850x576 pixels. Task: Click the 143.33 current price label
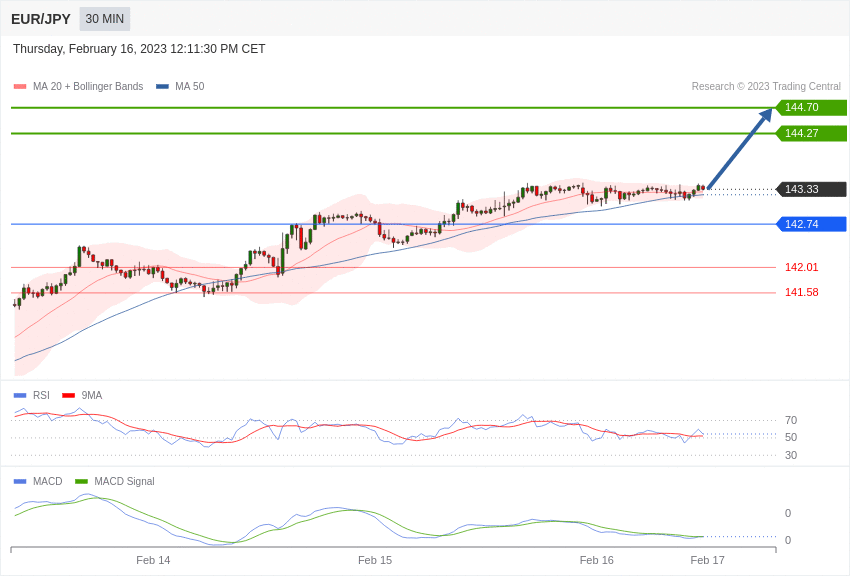(x=811, y=189)
